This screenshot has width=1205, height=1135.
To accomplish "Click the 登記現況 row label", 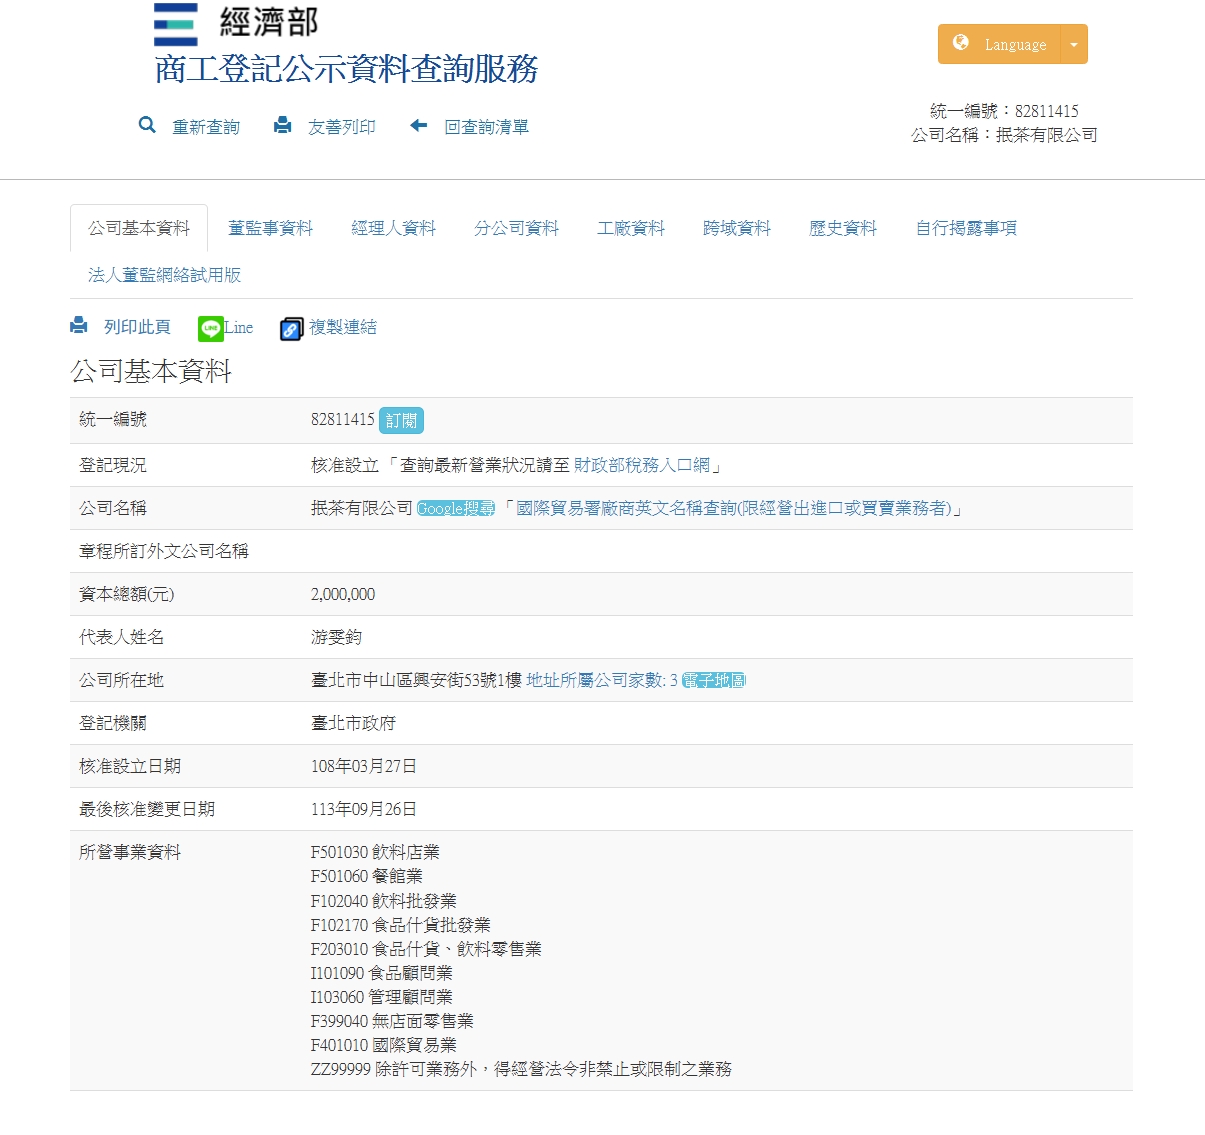I will pos(113,465).
